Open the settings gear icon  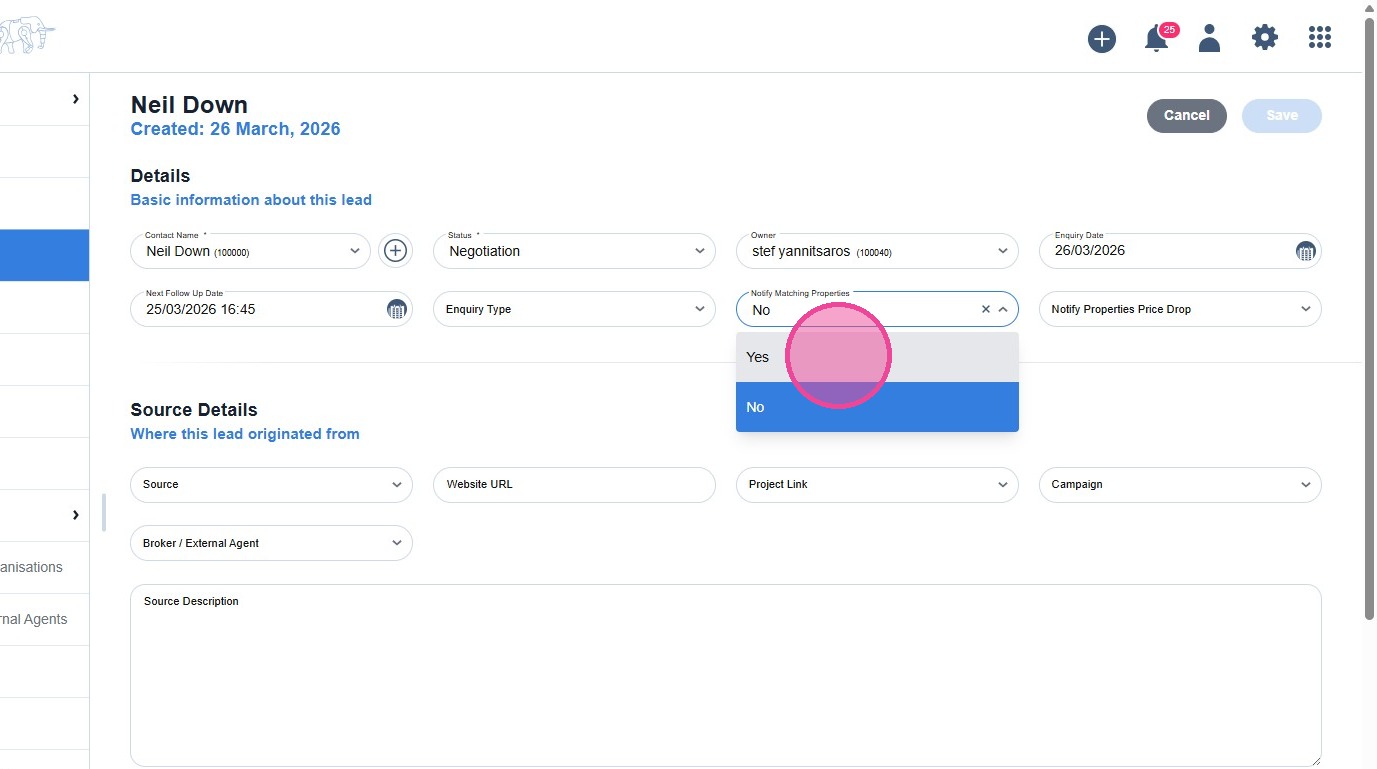point(1265,38)
